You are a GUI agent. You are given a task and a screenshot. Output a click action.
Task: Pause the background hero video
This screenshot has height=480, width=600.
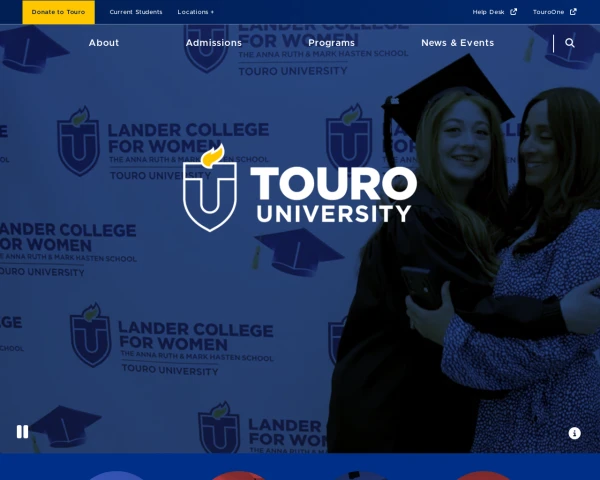[23, 432]
